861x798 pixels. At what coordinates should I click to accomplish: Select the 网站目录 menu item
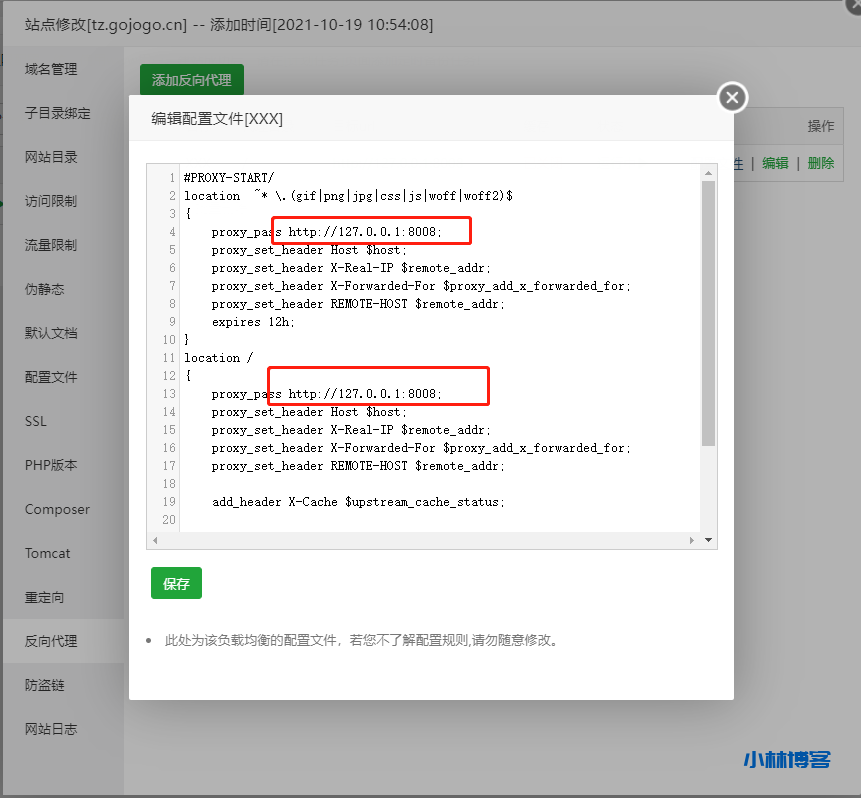(51, 157)
